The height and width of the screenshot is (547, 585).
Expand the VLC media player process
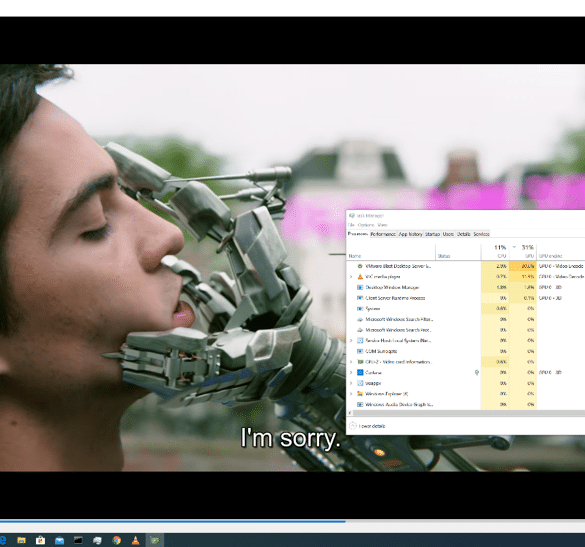click(x=351, y=276)
